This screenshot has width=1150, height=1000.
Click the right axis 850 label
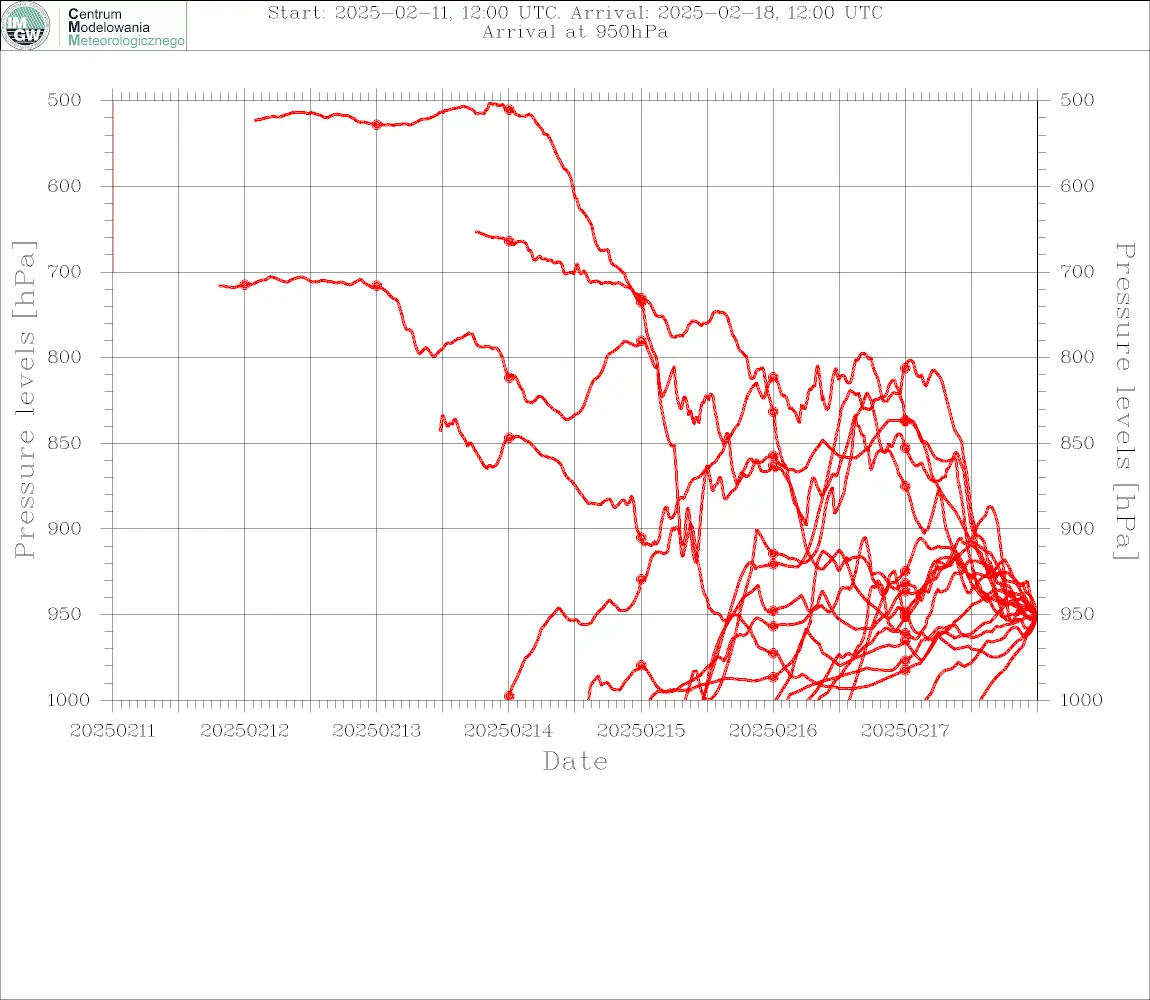pos(1077,443)
